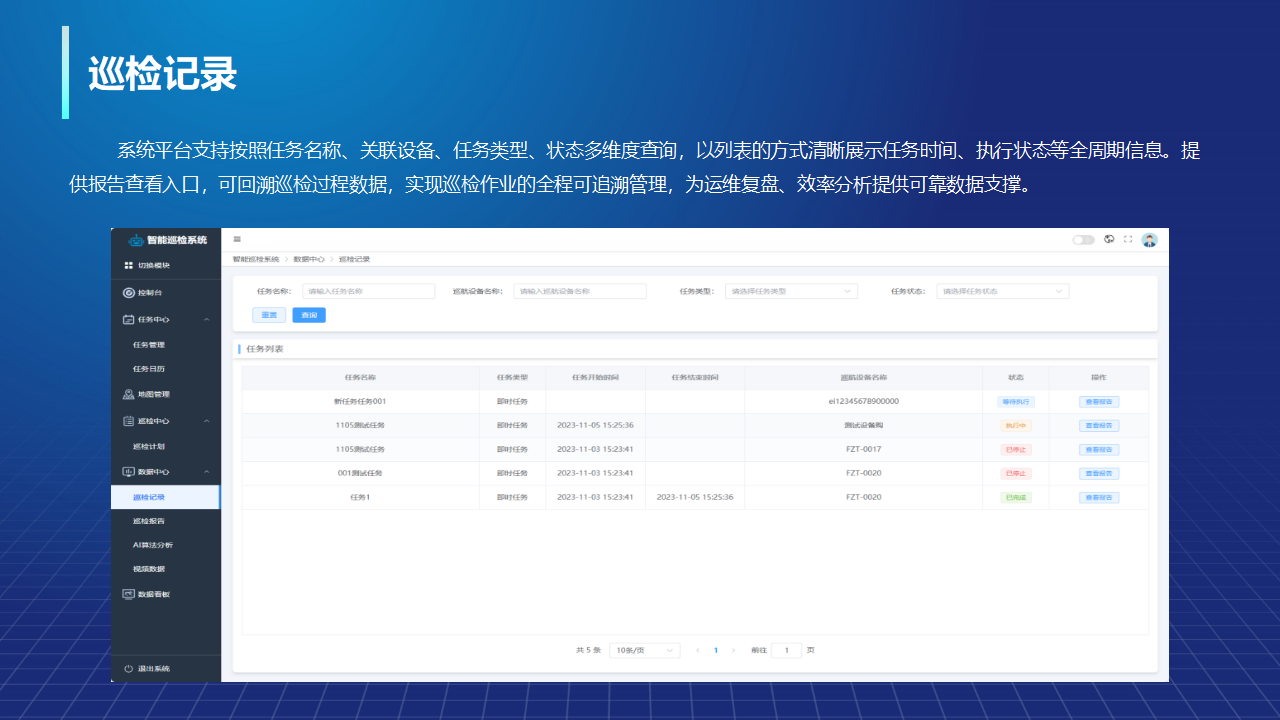Click the theme palette icon in header
Screen dimensions: 1280x720
(x=1109, y=239)
